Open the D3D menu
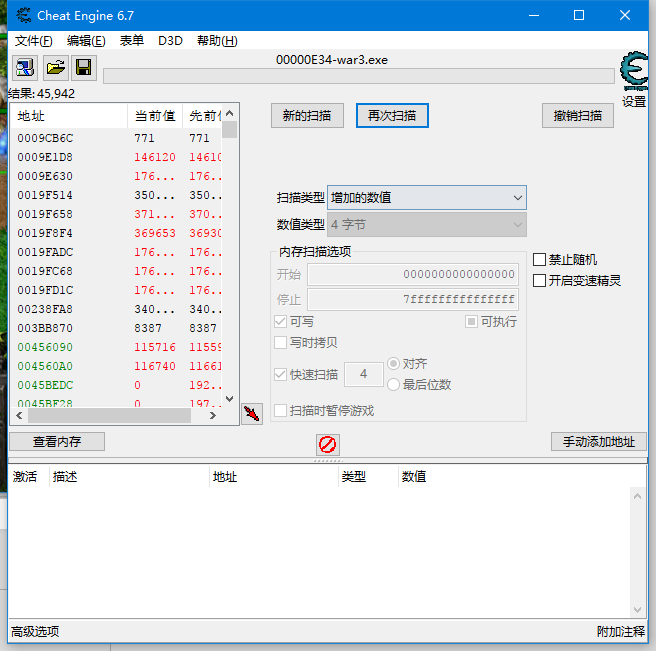Screen dimensions: 656x651 click(x=170, y=41)
